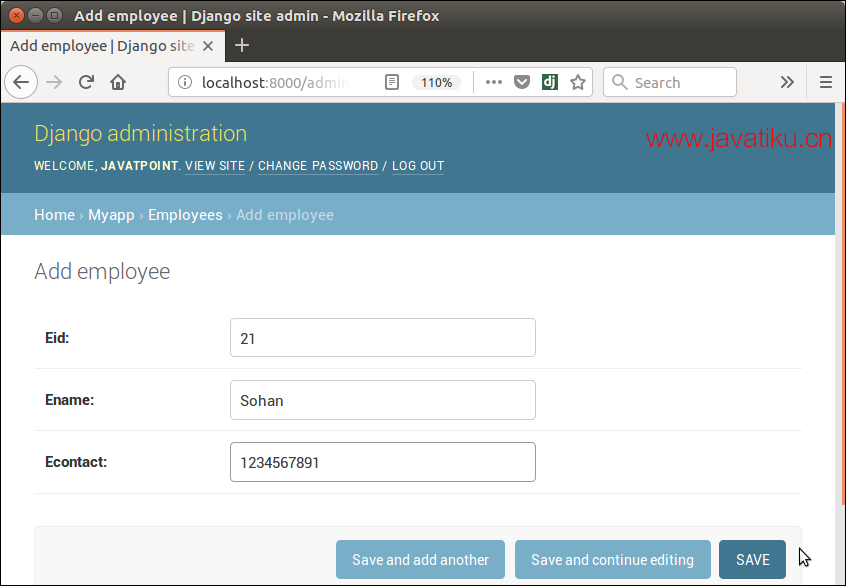Open the Firefox hamburger menu
Viewport: 846px width, 586px height.
click(x=825, y=82)
